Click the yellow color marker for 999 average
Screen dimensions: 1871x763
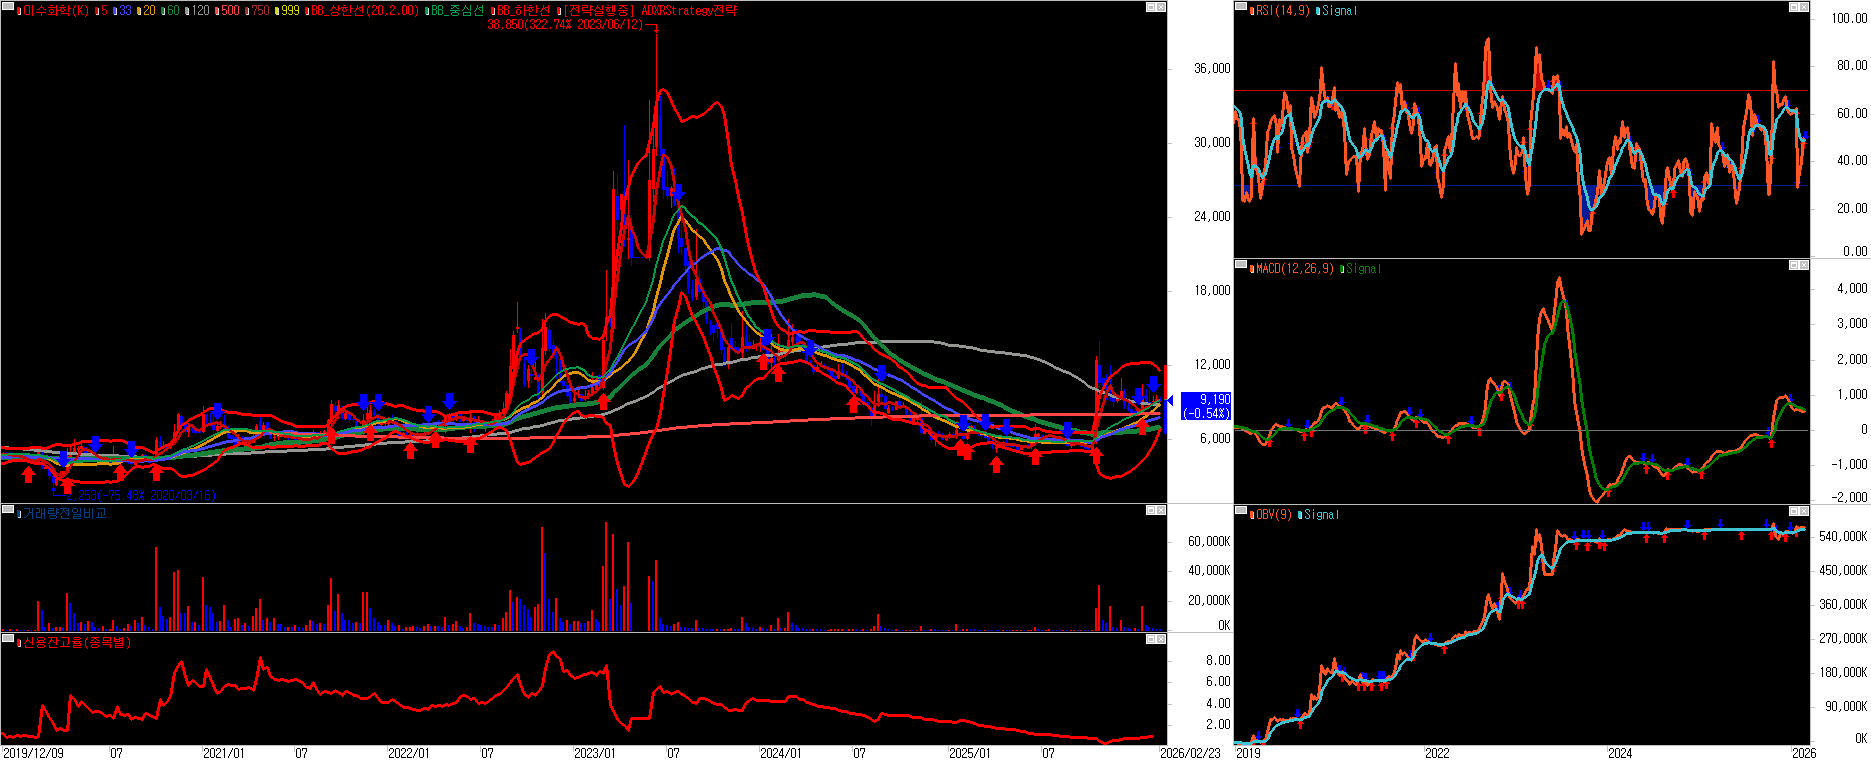(277, 11)
